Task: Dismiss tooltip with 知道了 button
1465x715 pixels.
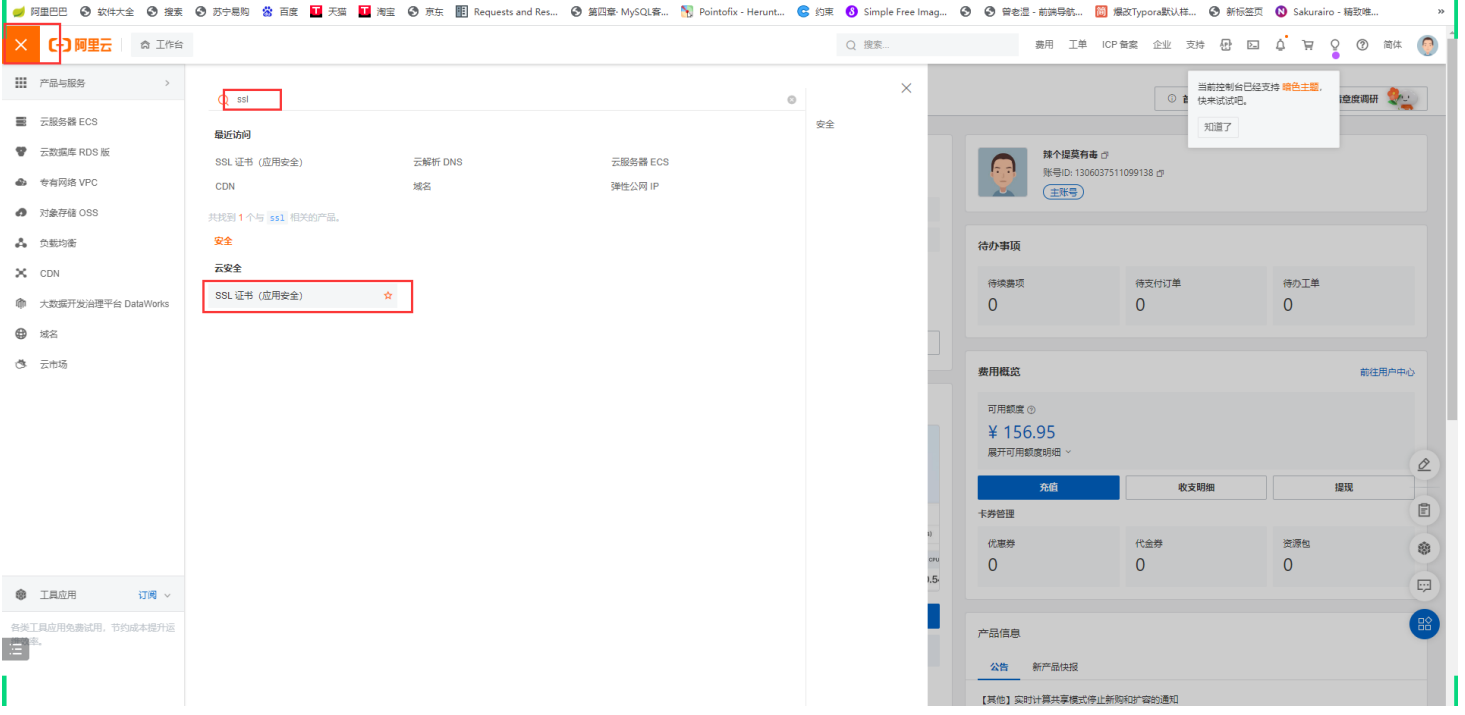Action: (1218, 127)
